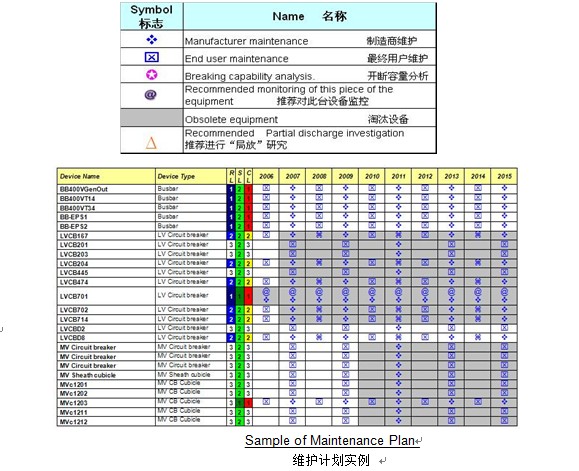Click the Manufacturer maintenance legend text
Screen dimensions: 579x471
pyautogui.click(x=246, y=41)
